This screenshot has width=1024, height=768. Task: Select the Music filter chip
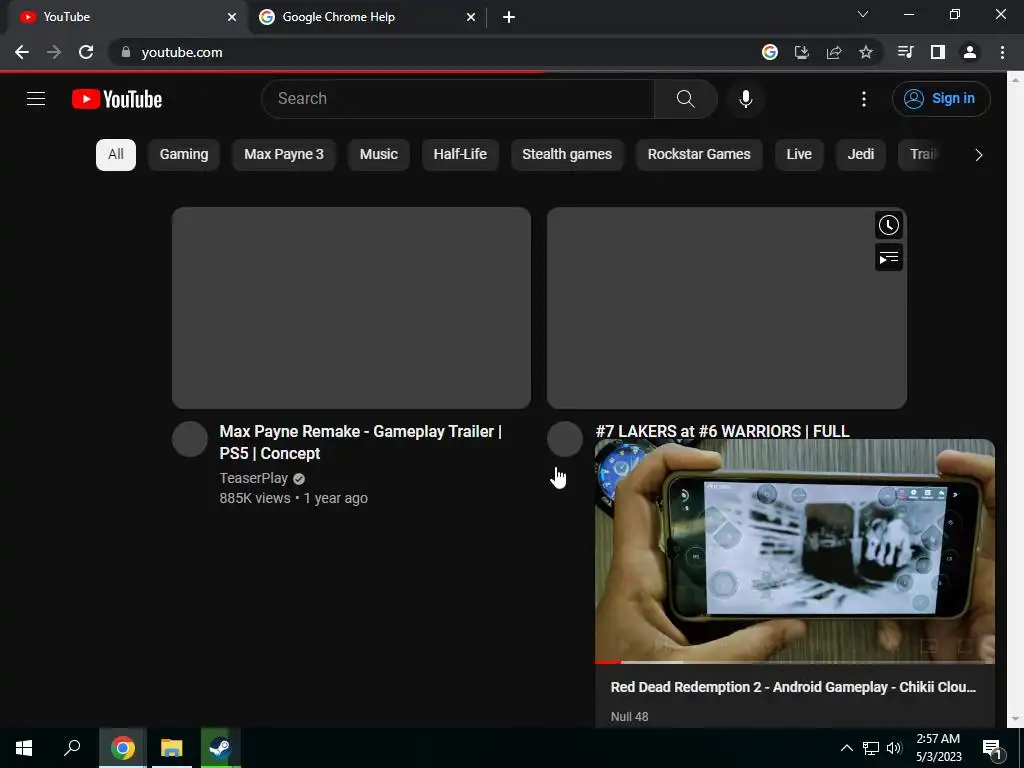pos(379,155)
